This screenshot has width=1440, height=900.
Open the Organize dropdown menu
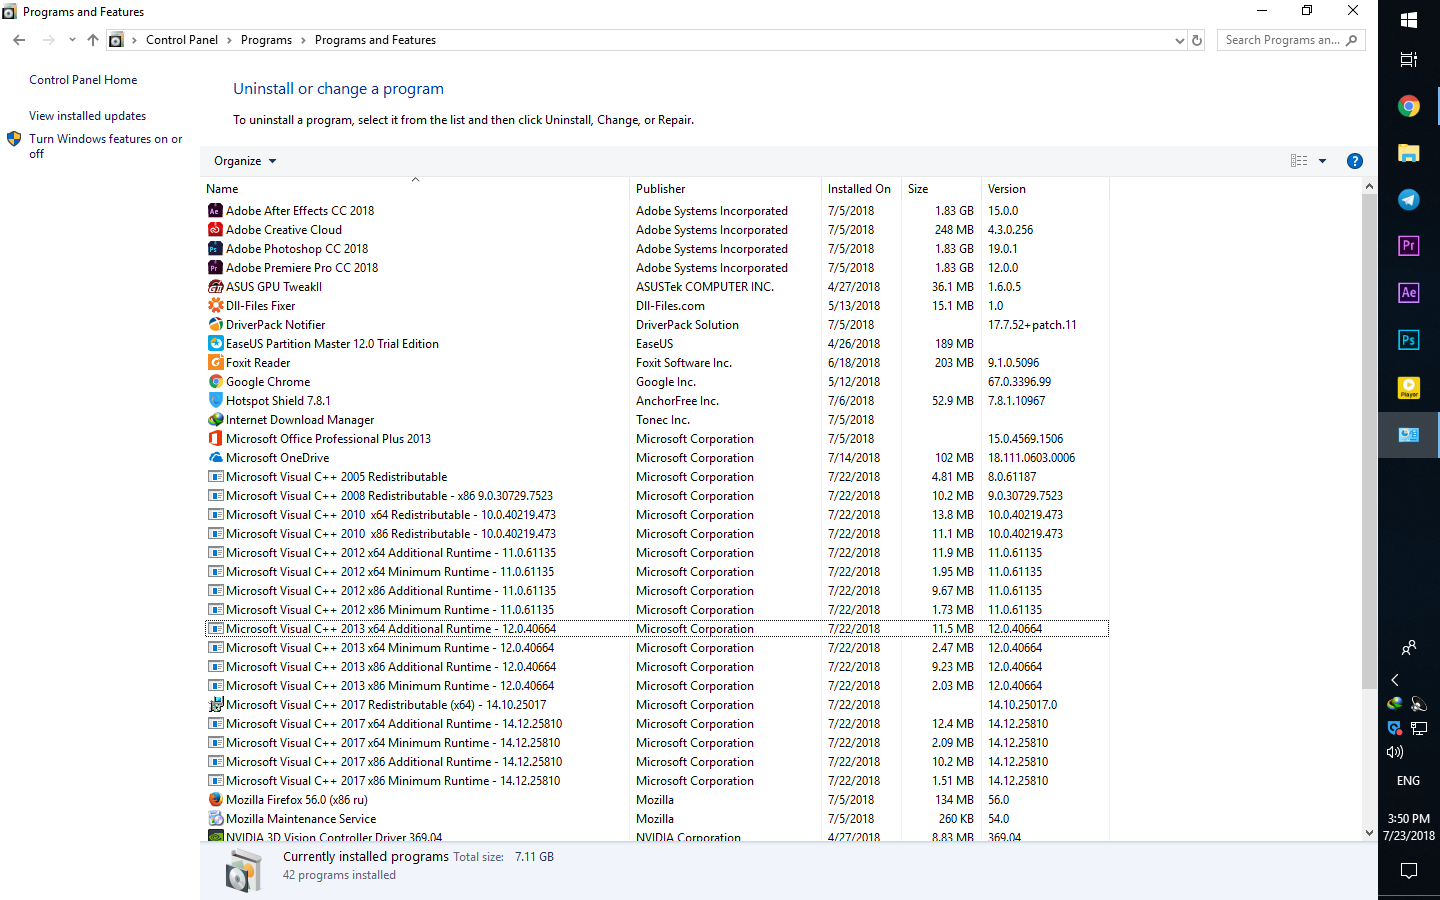click(x=245, y=161)
